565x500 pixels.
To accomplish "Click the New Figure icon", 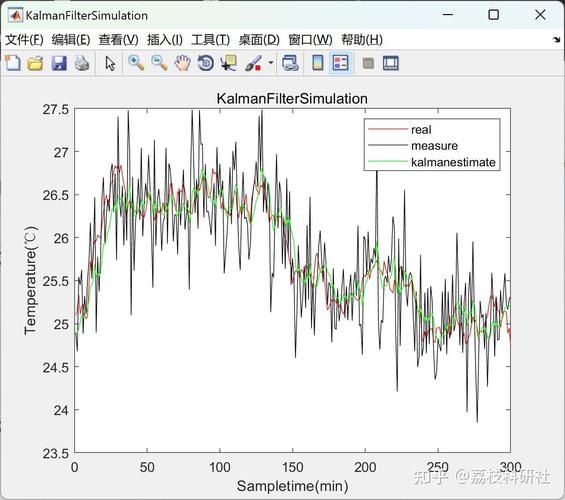I will tap(13, 63).
